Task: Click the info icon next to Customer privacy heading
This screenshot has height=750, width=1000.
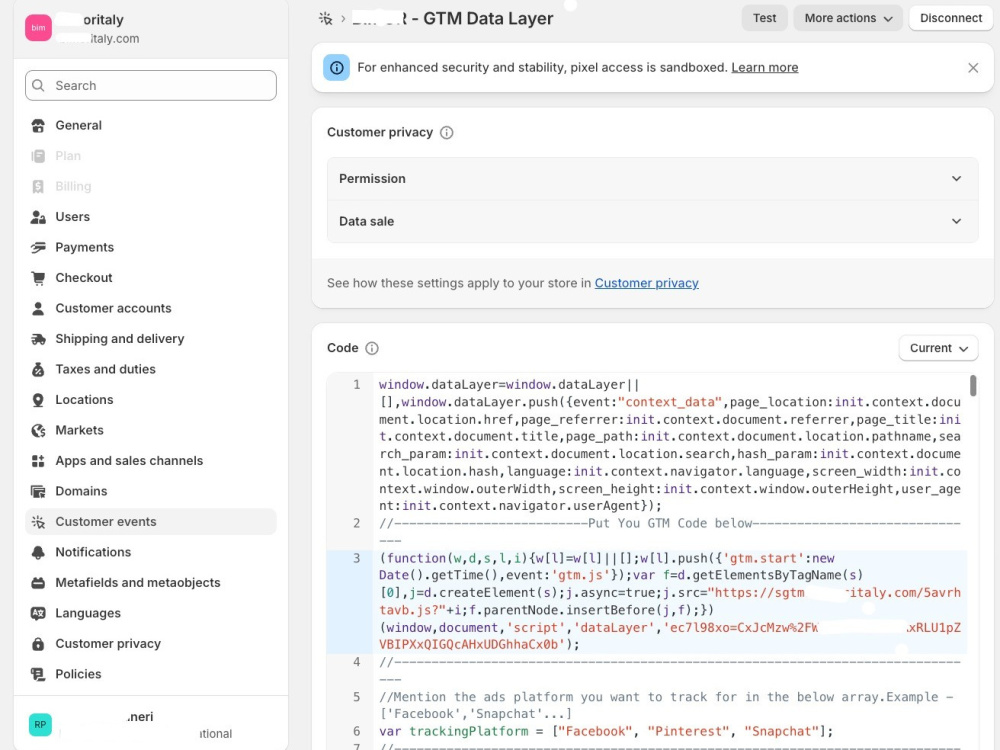Action: click(446, 133)
